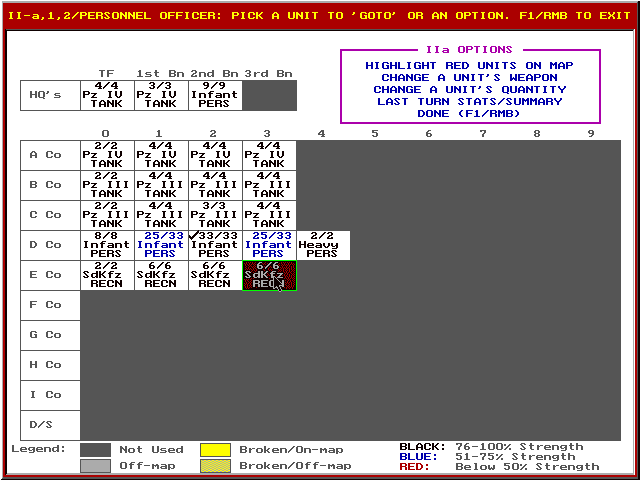The image size is (640, 480).
Task: Choose the D Co Heavy PERS unit
Action: (322, 245)
